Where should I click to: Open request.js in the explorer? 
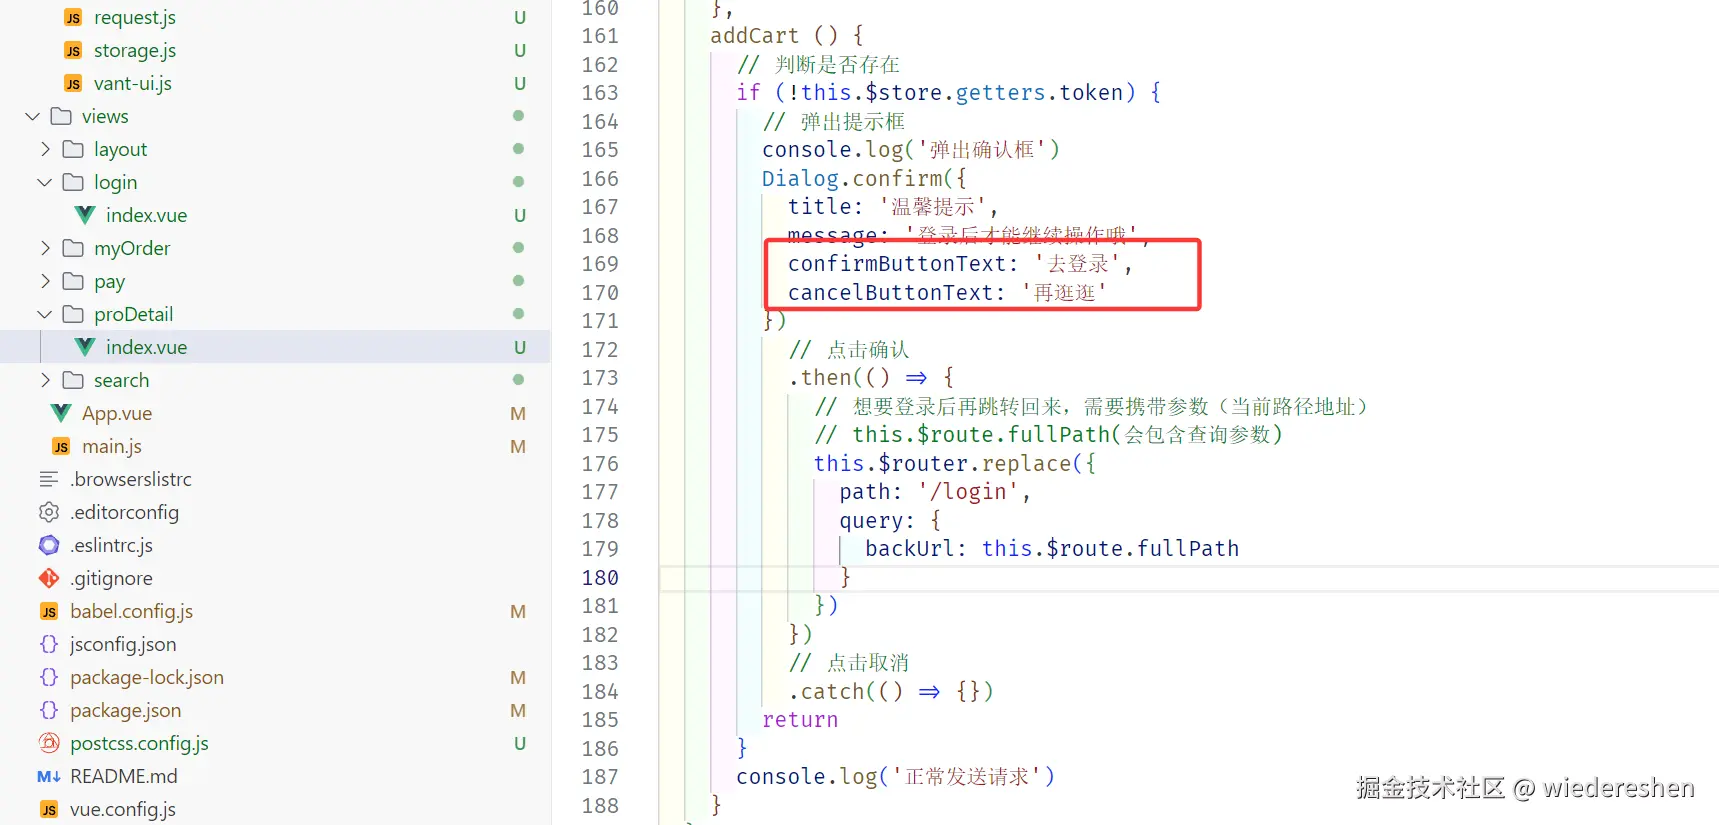point(135,18)
